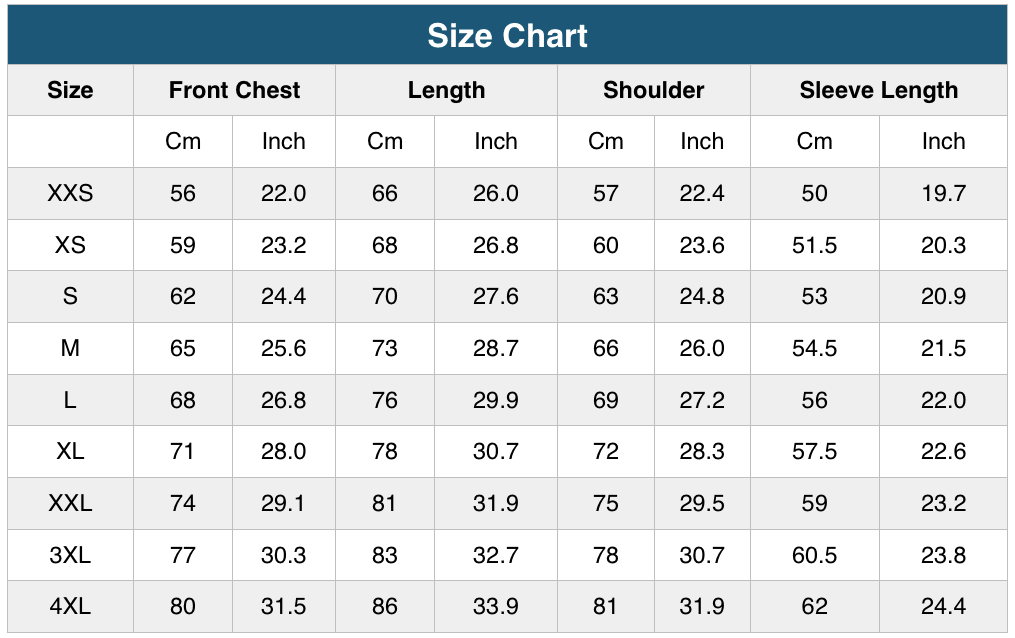1015x638 pixels.
Task: Click the Cm subheader under Front Chest
Action: [x=183, y=142]
